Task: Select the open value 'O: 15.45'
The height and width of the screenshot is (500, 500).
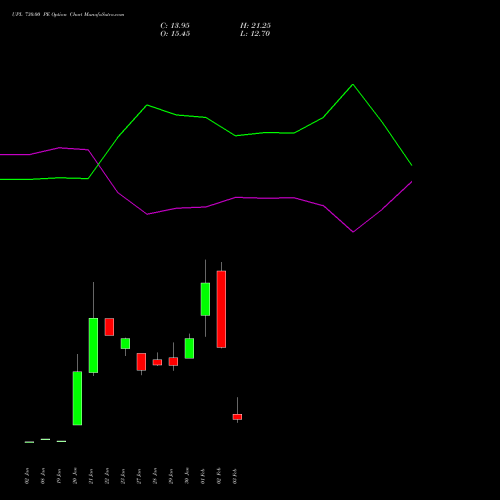Action: (175, 34)
